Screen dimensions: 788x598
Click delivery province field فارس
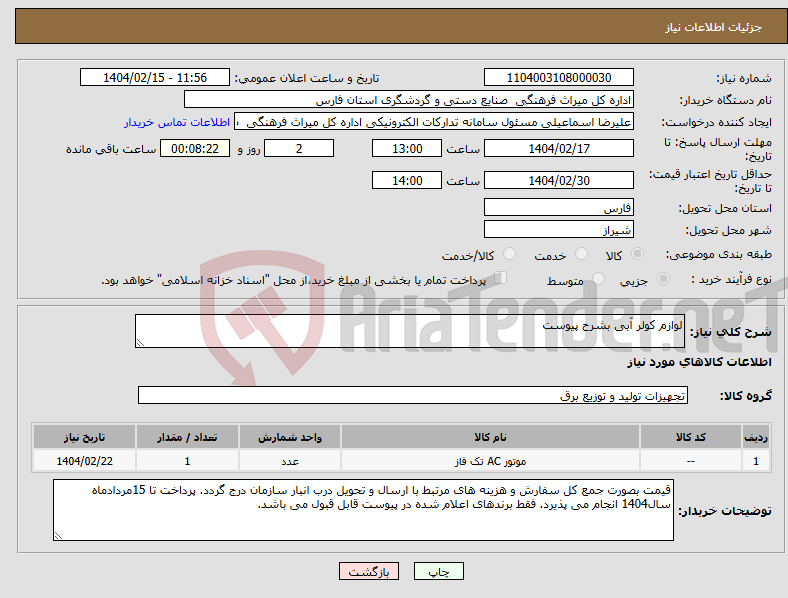tap(558, 207)
